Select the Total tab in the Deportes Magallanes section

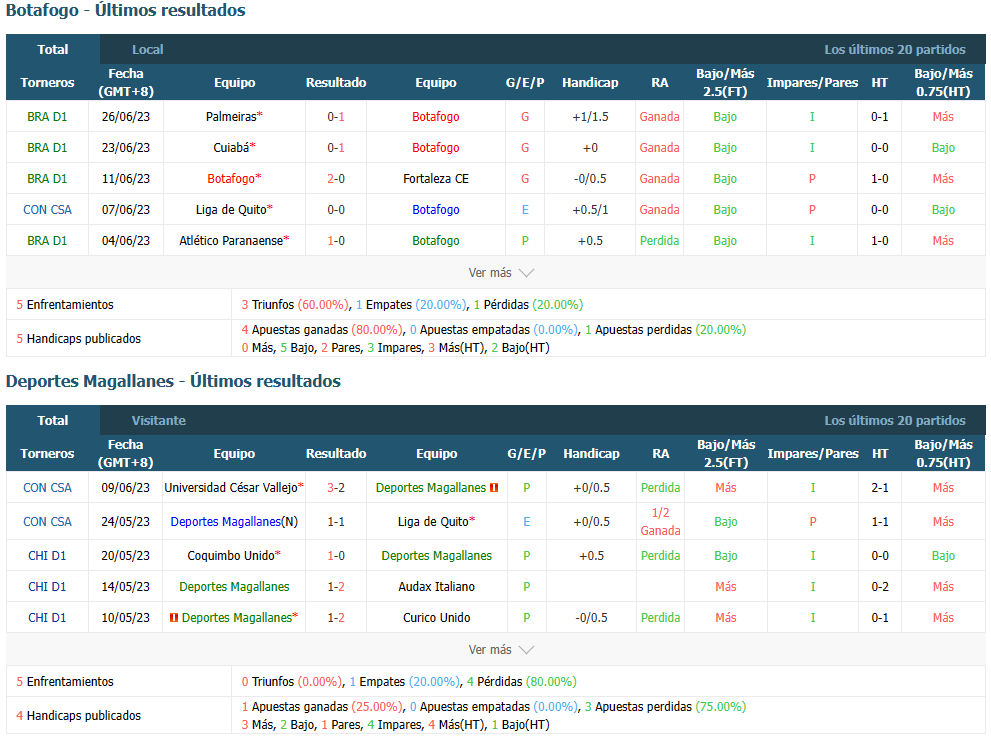coord(53,420)
